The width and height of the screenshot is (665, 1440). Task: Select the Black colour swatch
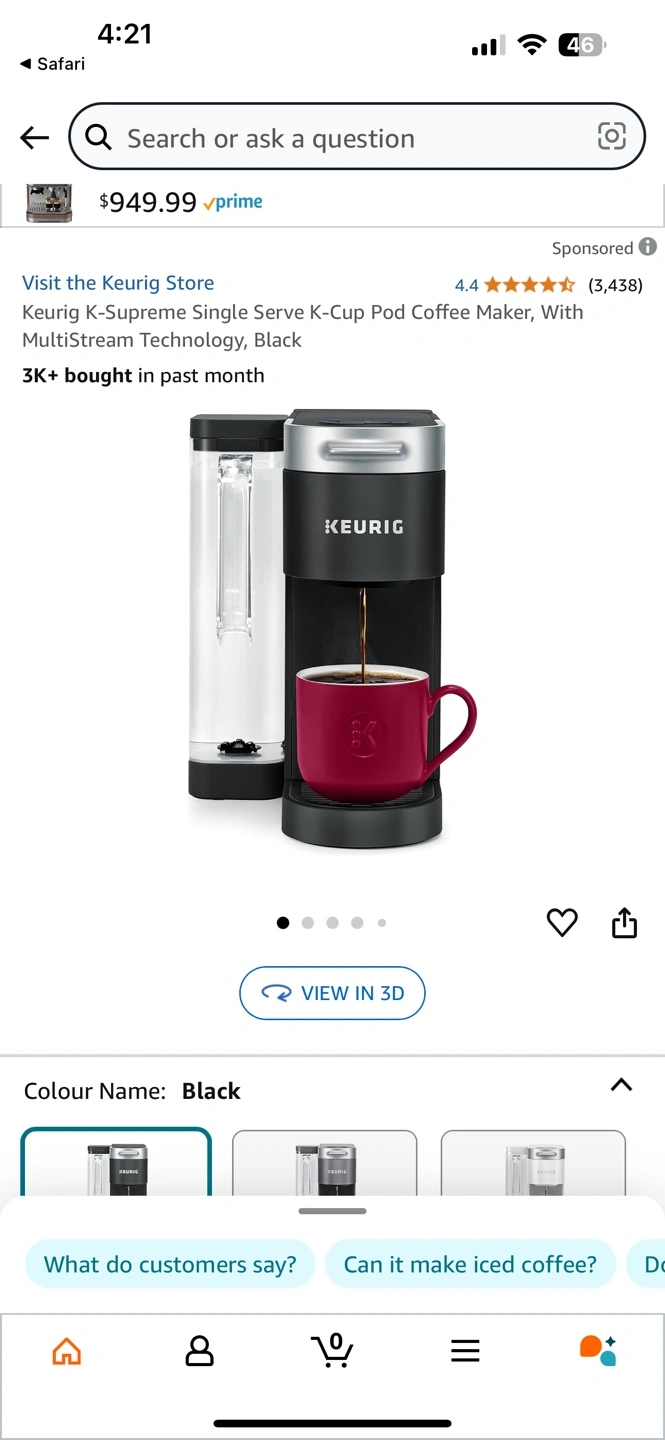(x=116, y=1162)
